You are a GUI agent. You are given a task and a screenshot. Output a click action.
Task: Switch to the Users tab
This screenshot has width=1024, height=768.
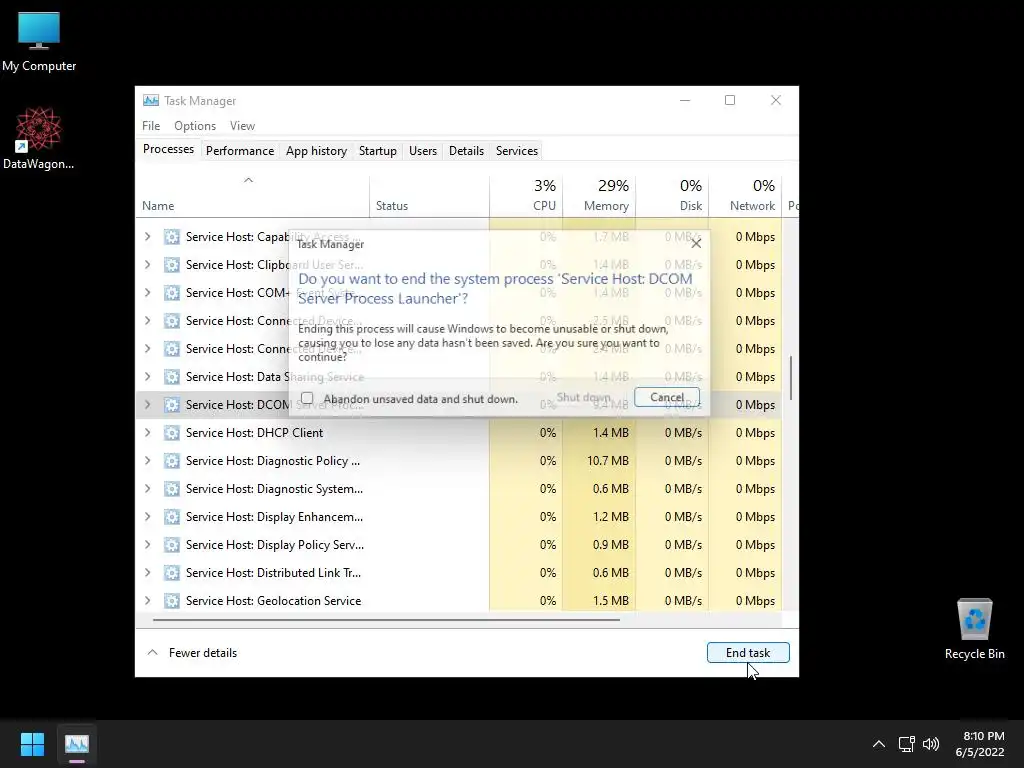point(423,151)
